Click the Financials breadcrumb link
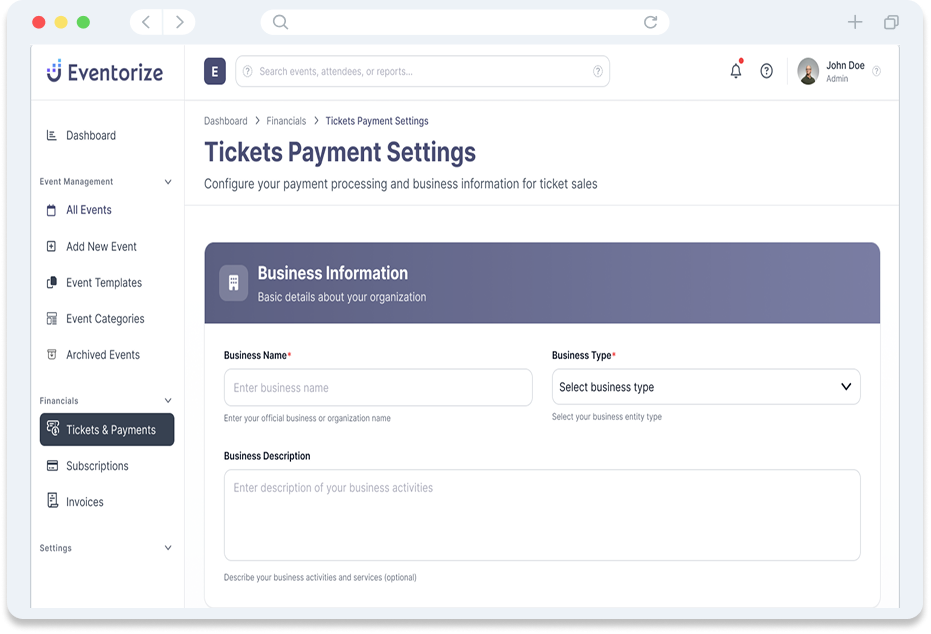 (286, 121)
